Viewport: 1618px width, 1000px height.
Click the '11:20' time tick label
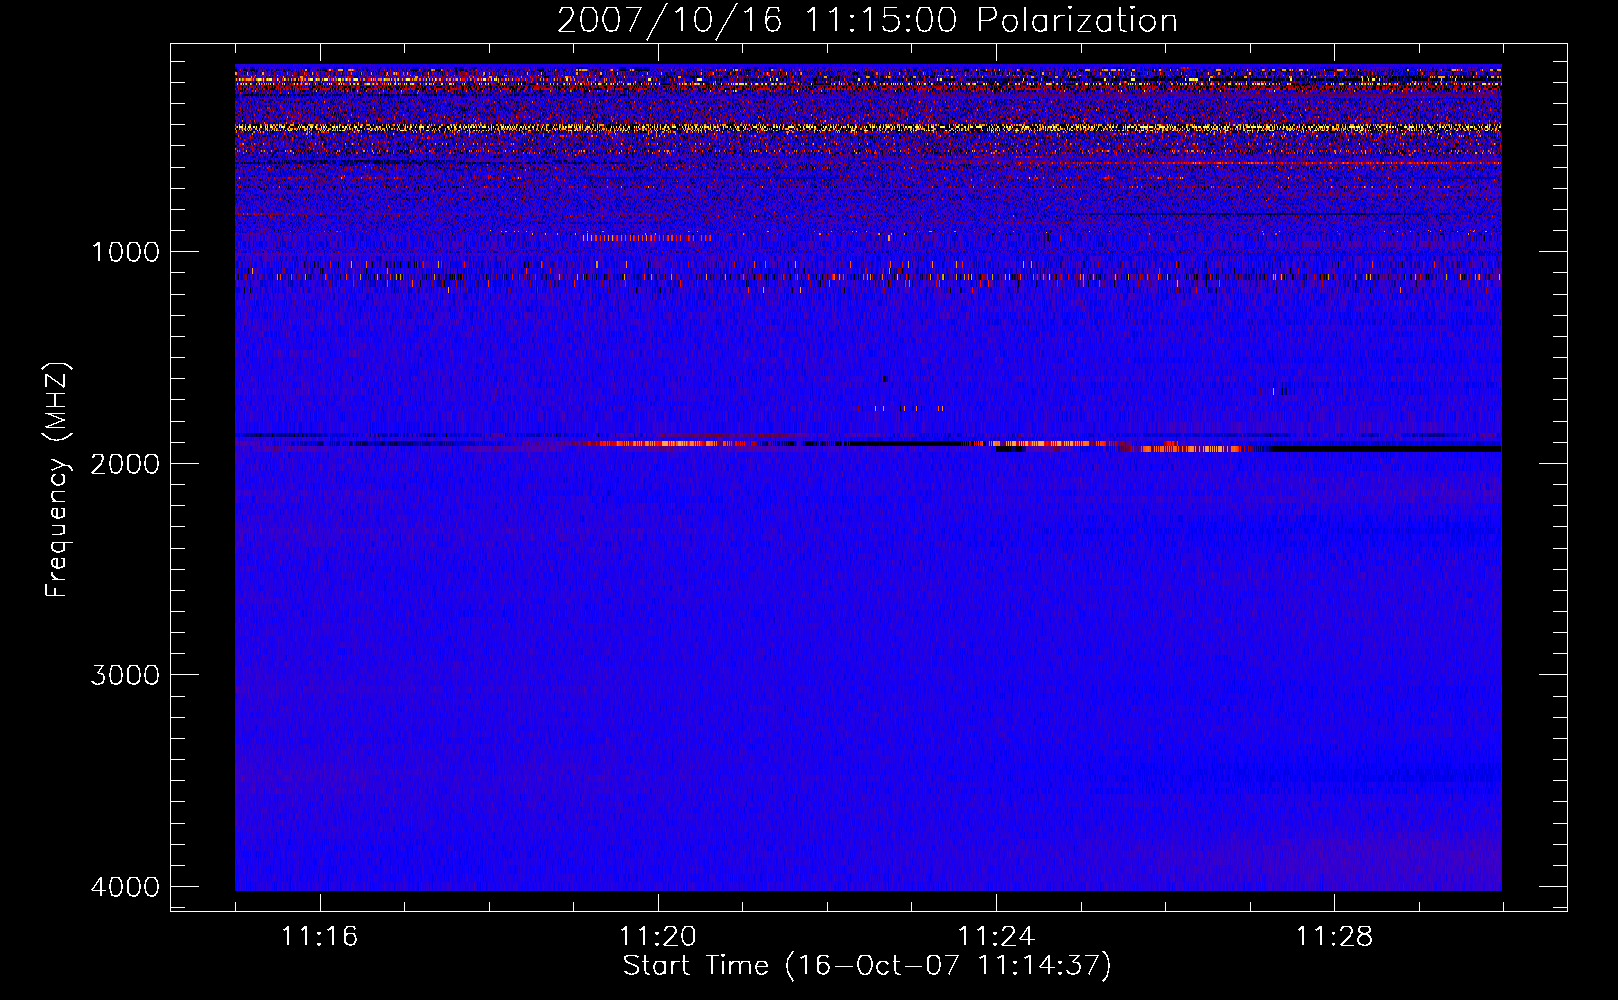(x=657, y=937)
